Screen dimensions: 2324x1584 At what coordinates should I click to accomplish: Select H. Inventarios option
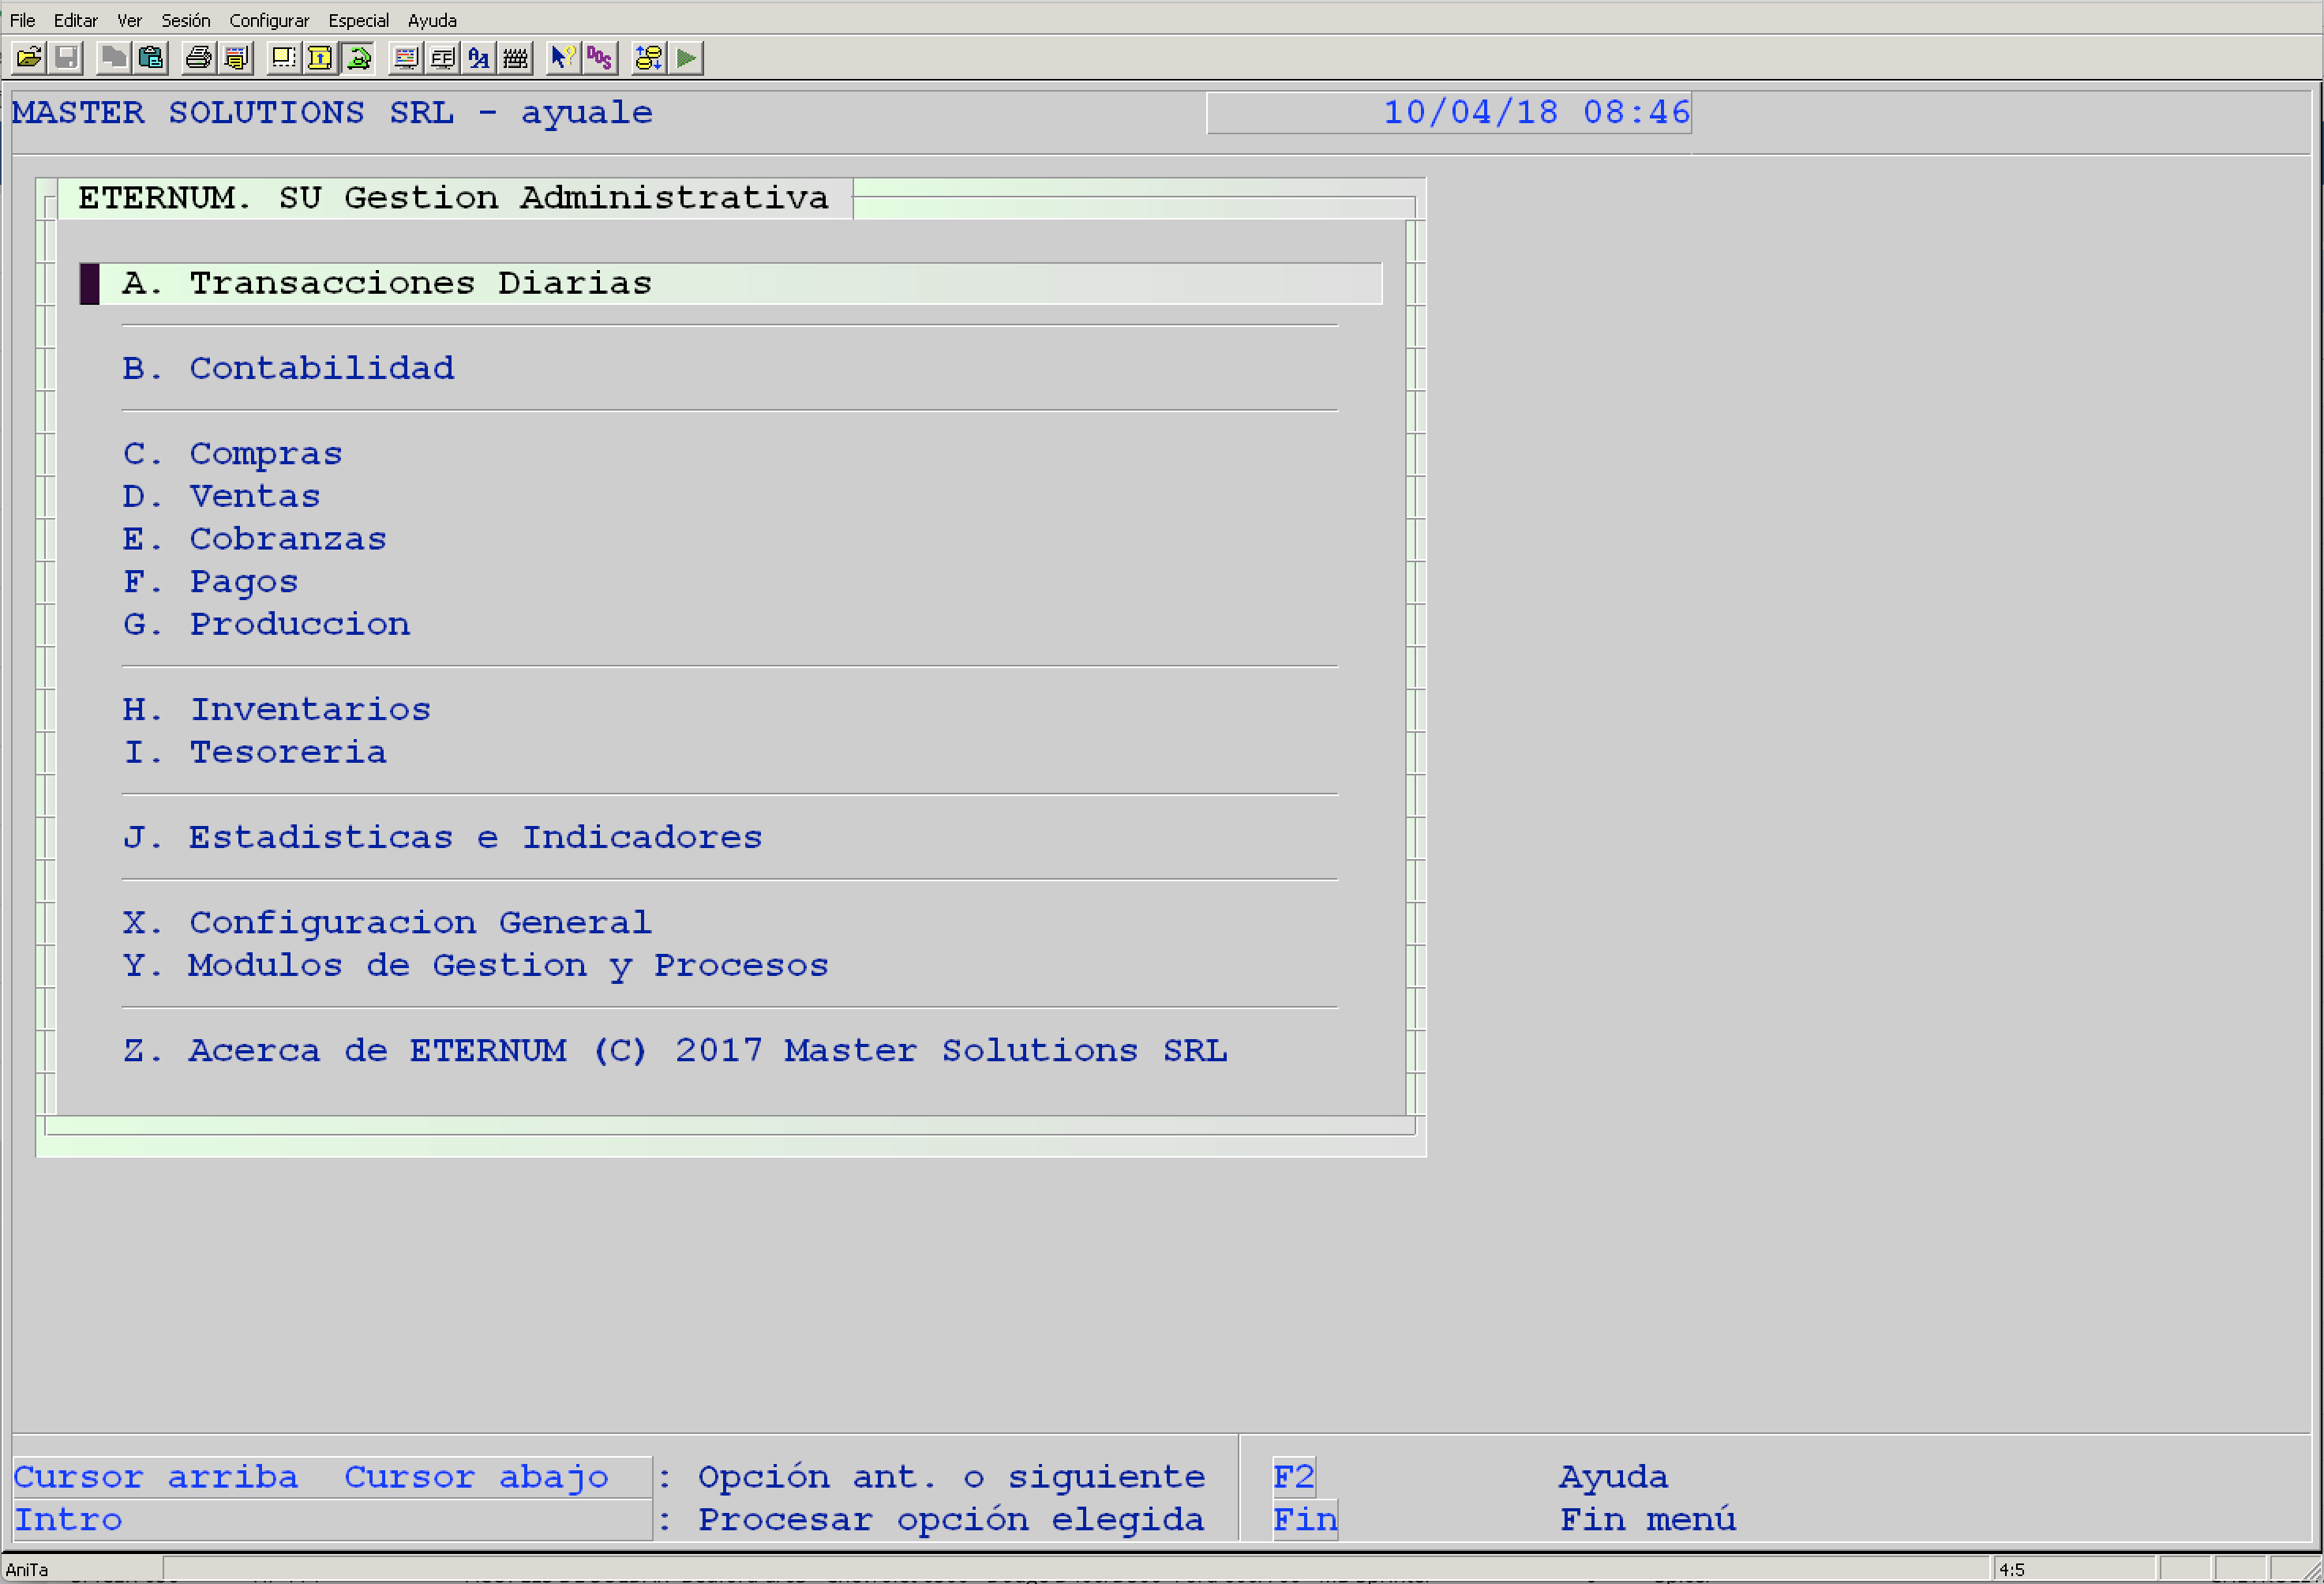(x=276, y=709)
